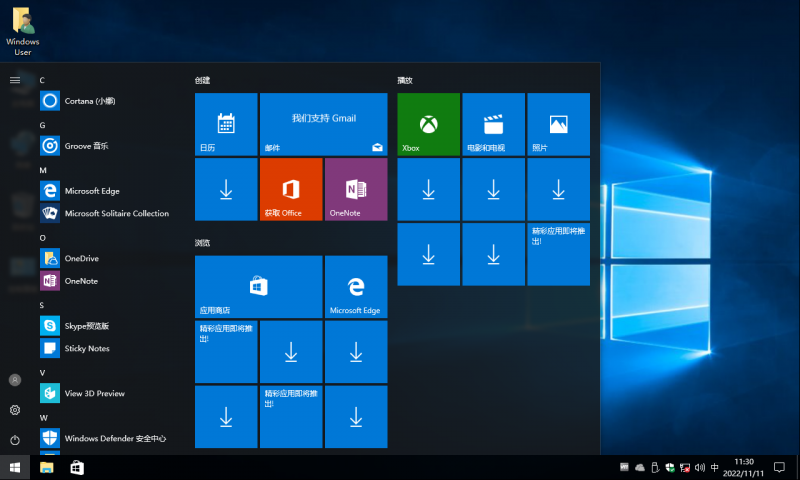Toggle the 中 input method indicator
Screen dimensions: 800x480
point(714,467)
